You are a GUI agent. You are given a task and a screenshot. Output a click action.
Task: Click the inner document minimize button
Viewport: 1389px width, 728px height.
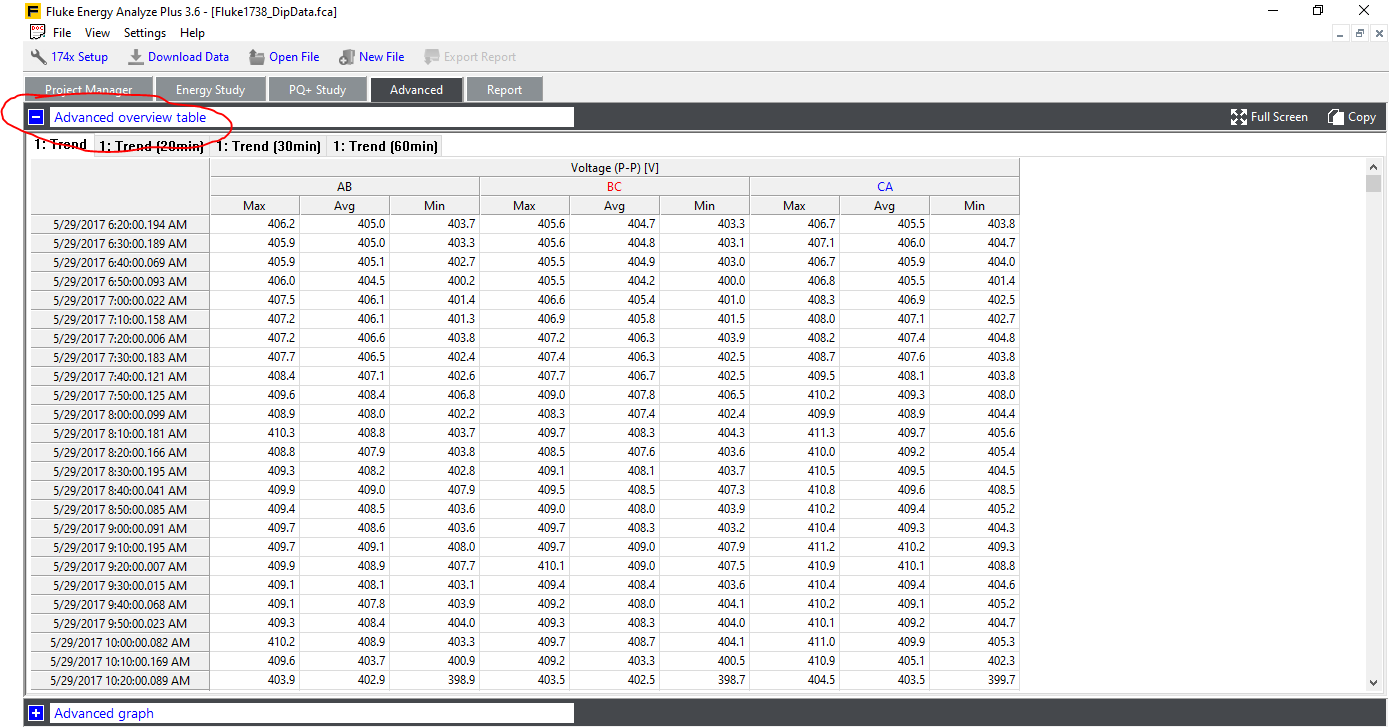coord(1342,33)
